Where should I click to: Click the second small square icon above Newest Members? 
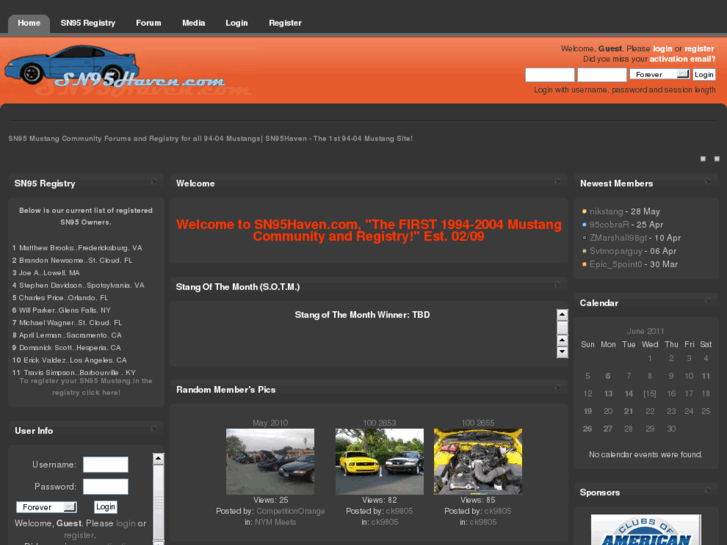[x=717, y=159]
